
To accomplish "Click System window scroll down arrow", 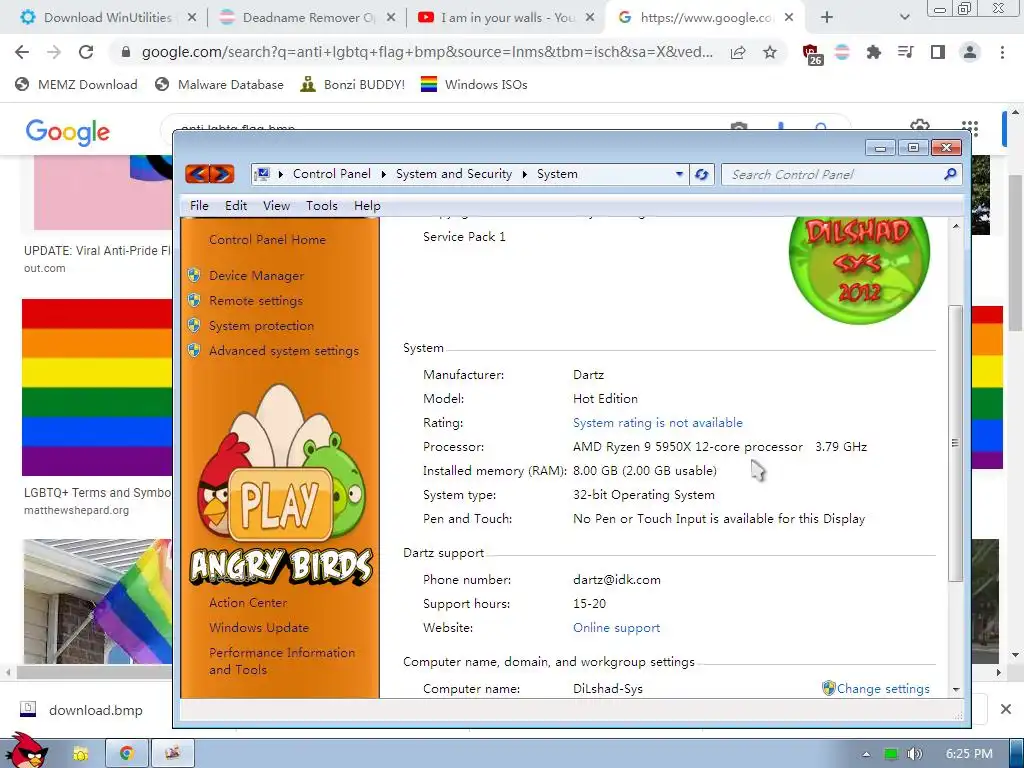I will click(955, 689).
